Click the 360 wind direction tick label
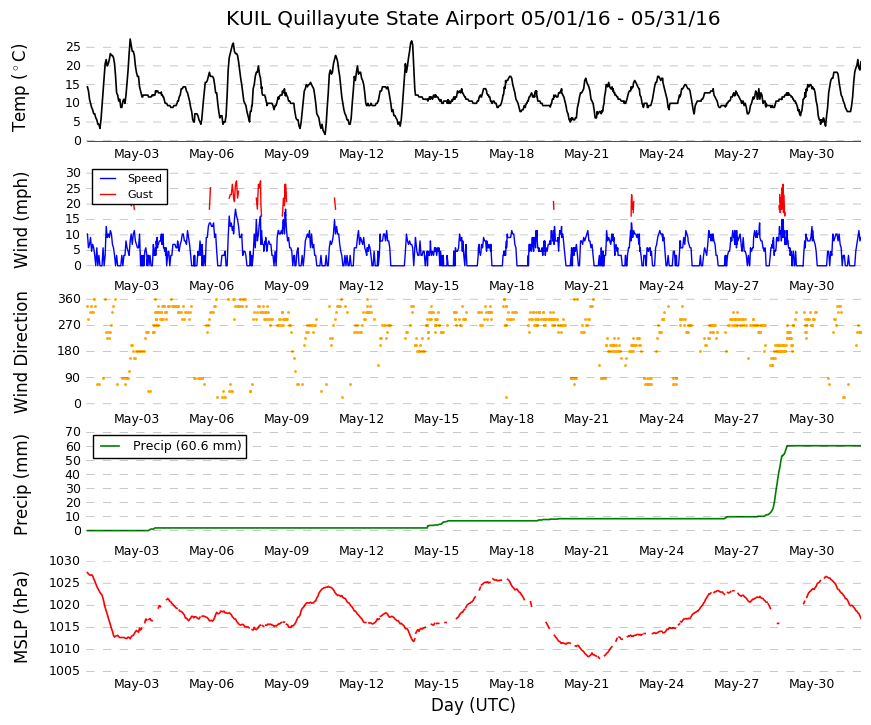Screen dimensions: 871x725 70,299
